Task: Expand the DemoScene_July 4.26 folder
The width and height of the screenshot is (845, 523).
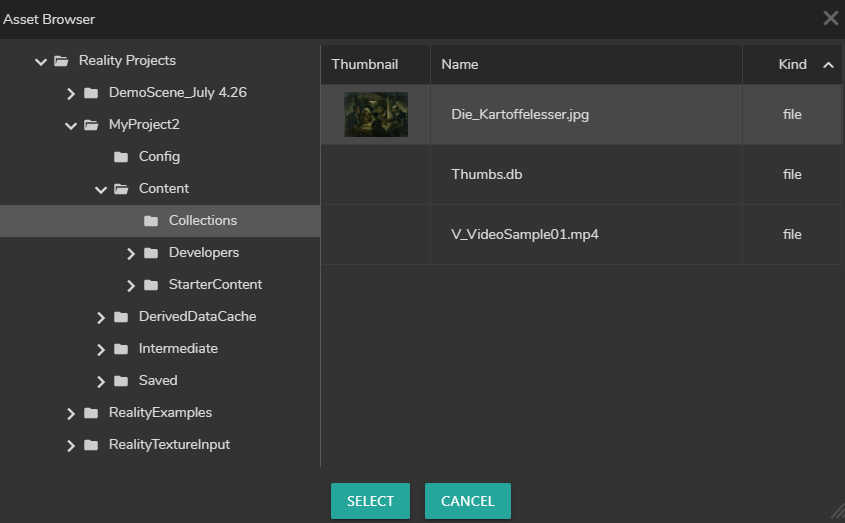Action: tap(71, 94)
